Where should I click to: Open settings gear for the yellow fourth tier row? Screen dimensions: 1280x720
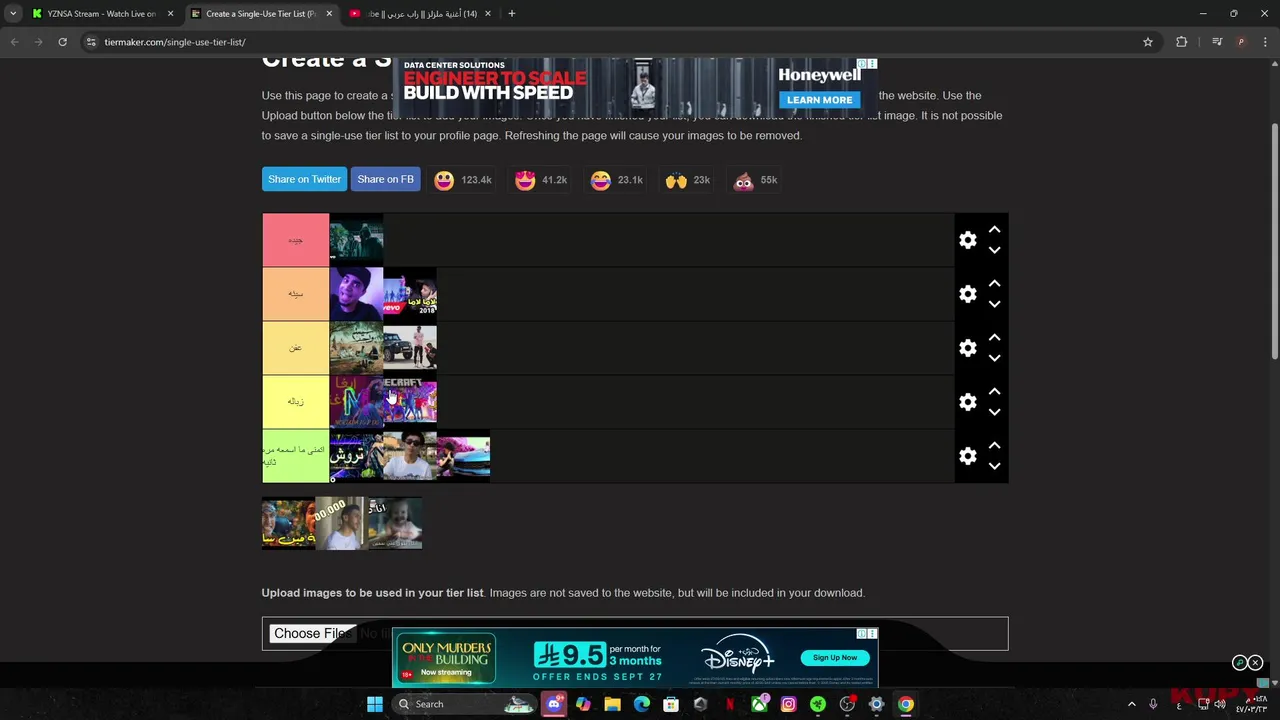click(x=967, y=402)
